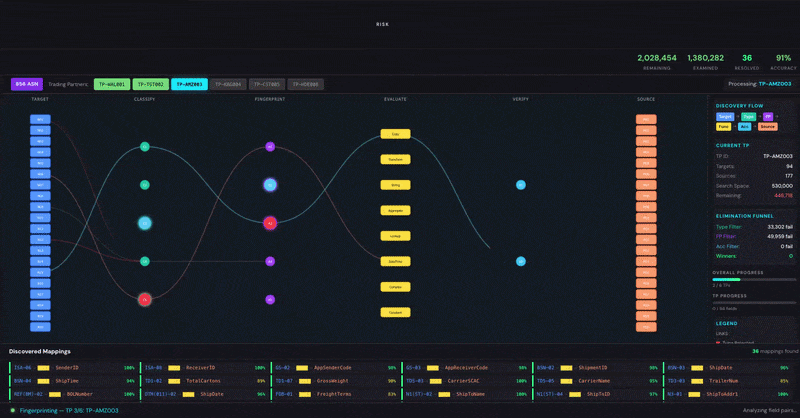Click the lower blue verify node

pyautogui.click(x=520, y=261)
